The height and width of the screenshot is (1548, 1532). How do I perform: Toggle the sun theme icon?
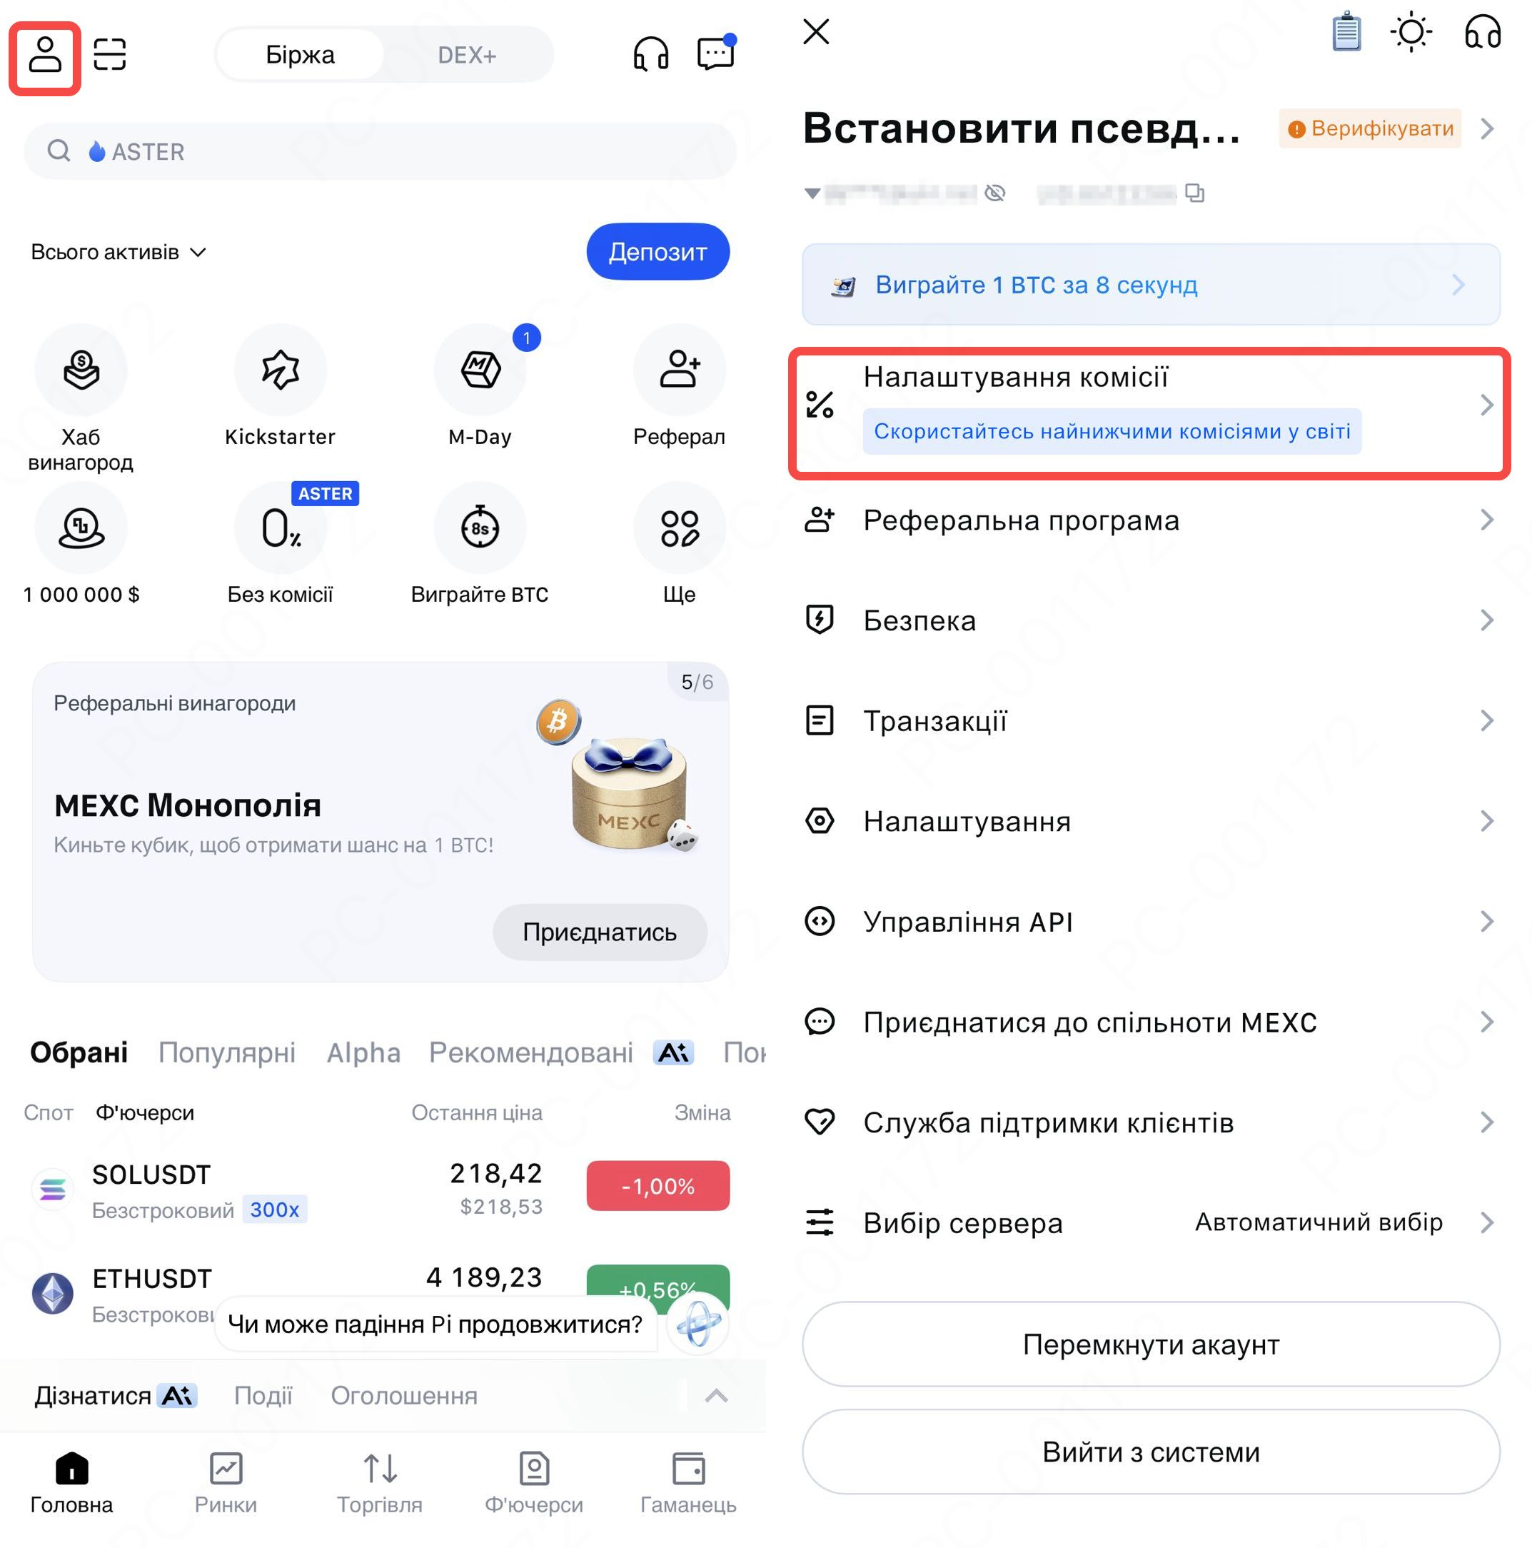pyautogui.click(x=1411, y=32)
